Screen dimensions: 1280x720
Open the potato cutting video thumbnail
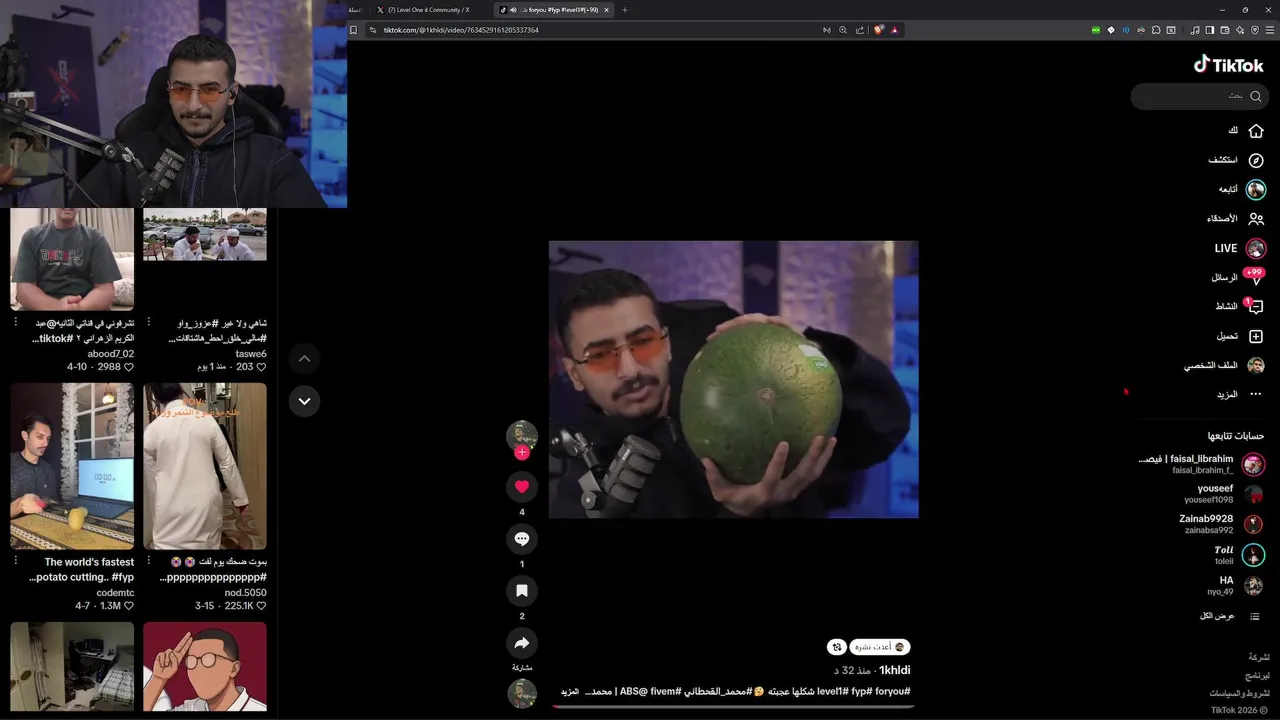72,466
